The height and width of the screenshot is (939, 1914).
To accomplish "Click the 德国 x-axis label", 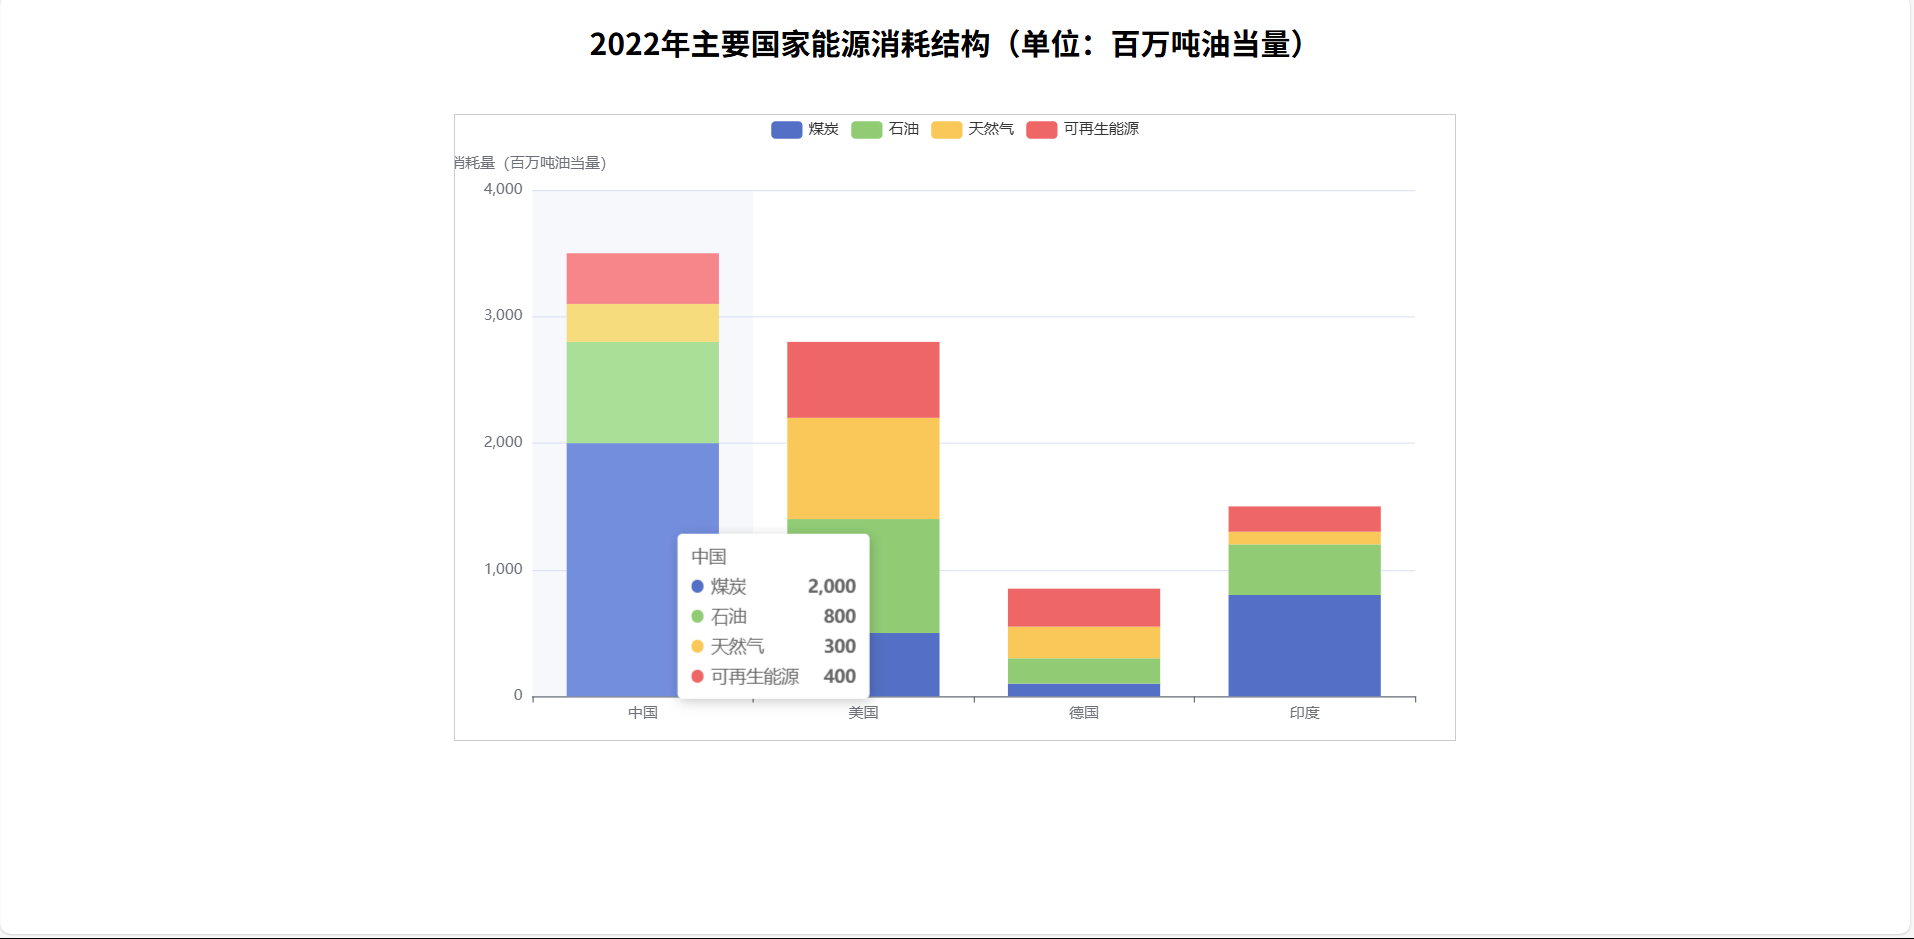I will tap(1084, 713).
